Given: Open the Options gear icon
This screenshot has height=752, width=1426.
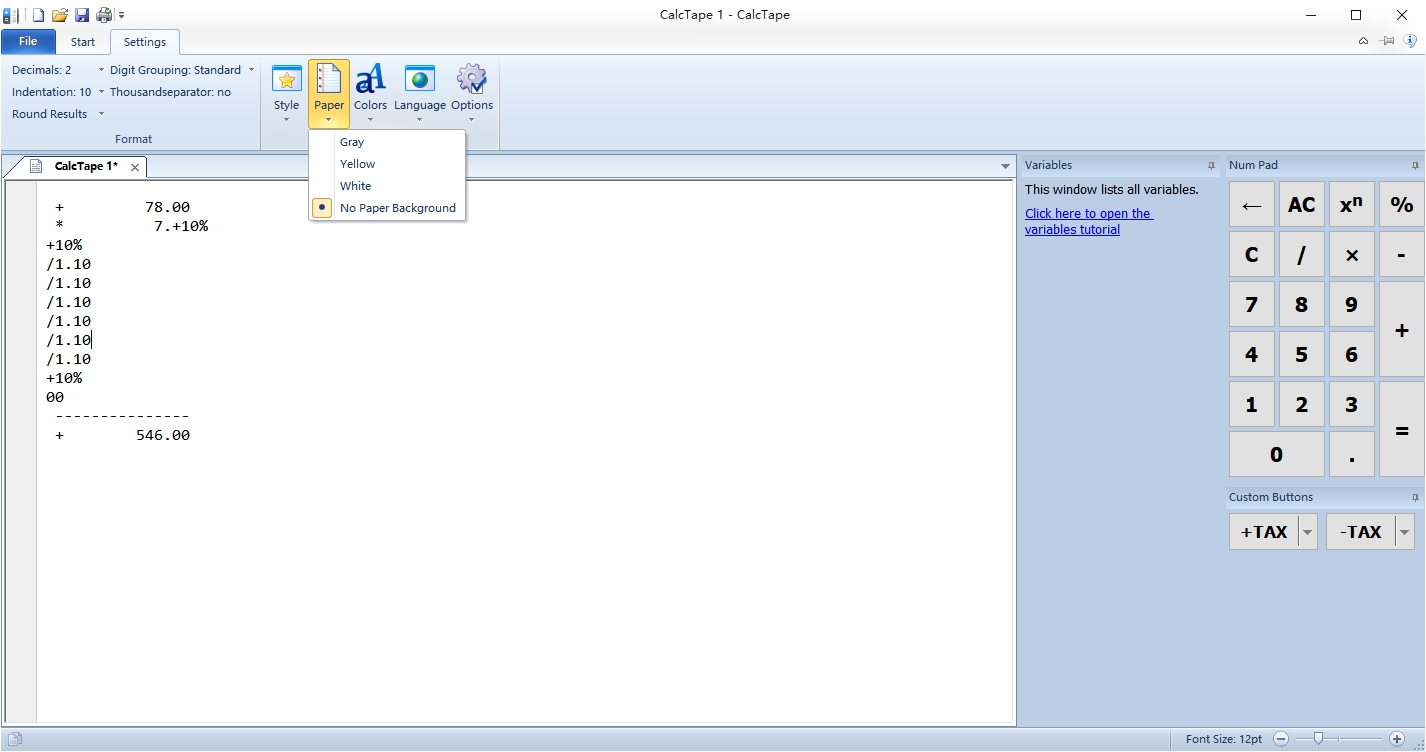Looking at the screenshot, I should [x=471, y=81].
